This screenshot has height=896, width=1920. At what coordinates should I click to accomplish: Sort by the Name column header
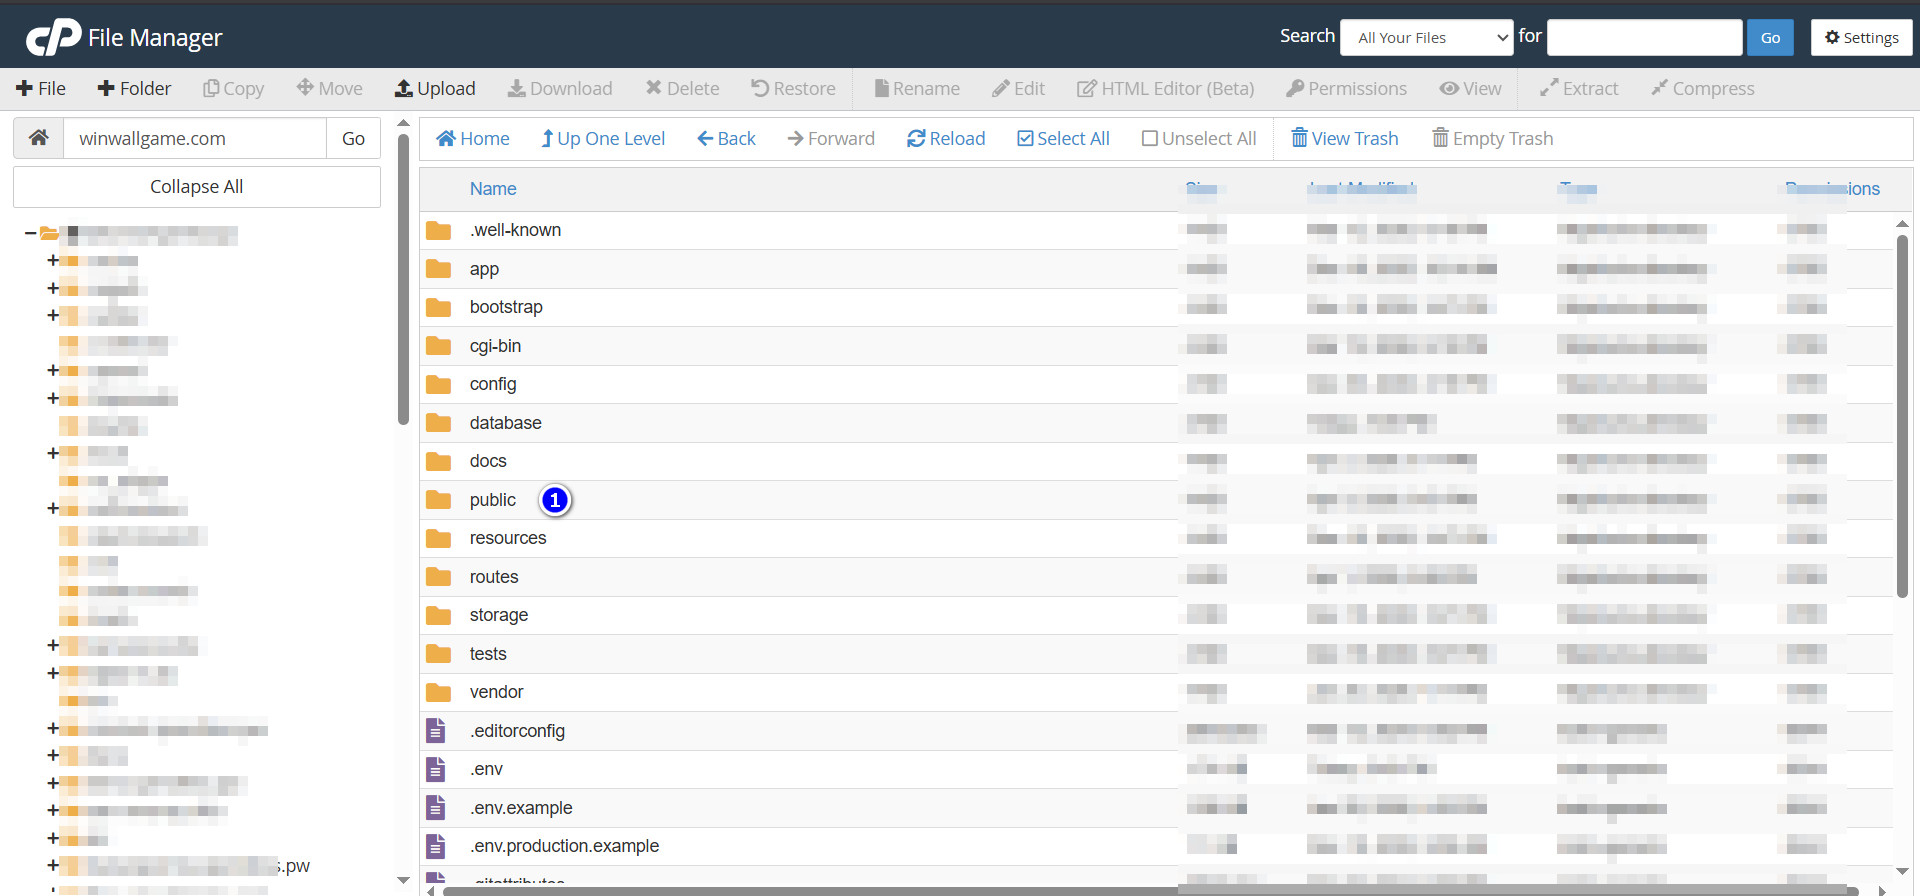pyautogui.click(x=493, y=189)
